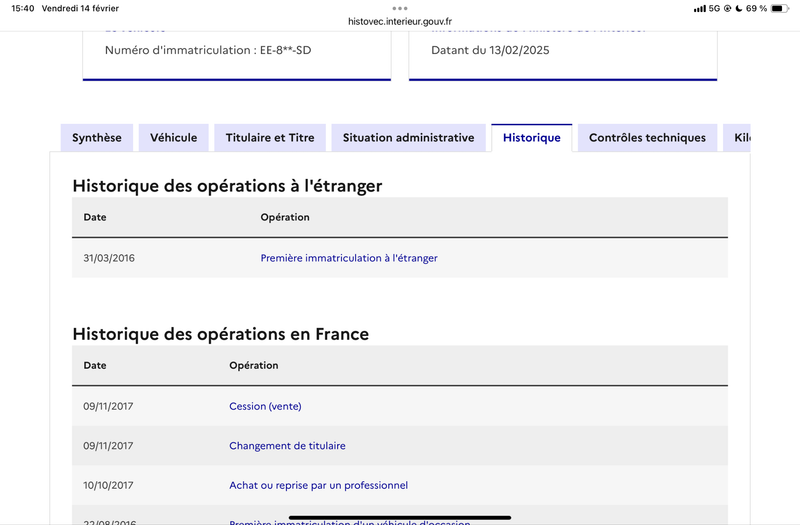Click the Cession (vente) operation link

point(265,407)
